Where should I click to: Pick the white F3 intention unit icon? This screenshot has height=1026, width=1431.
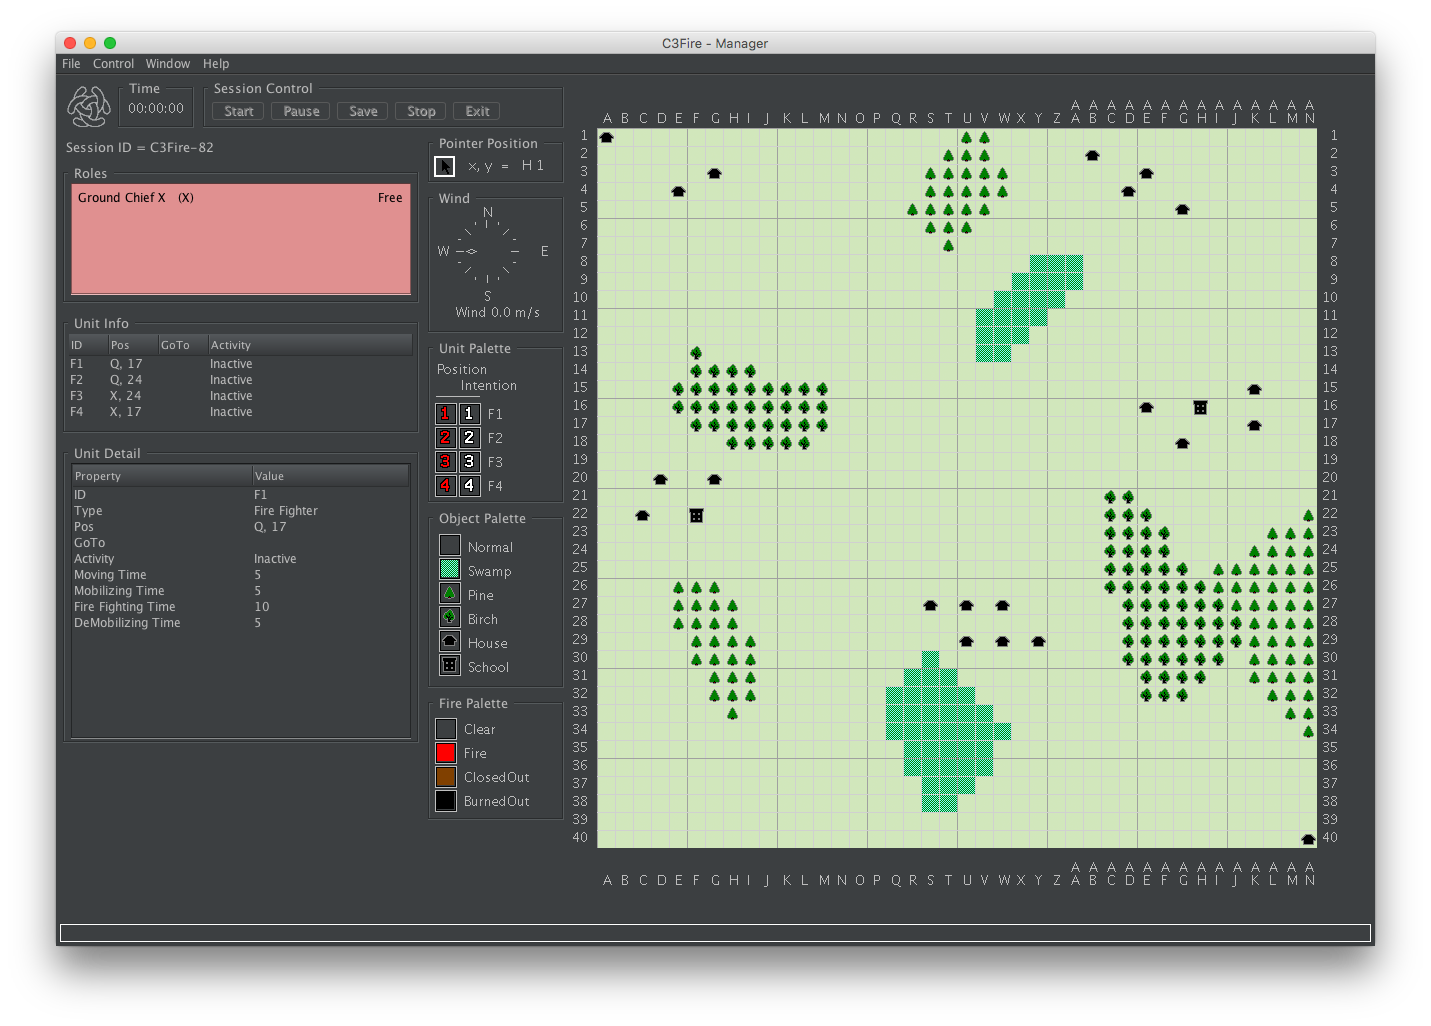tap(469, 462)
